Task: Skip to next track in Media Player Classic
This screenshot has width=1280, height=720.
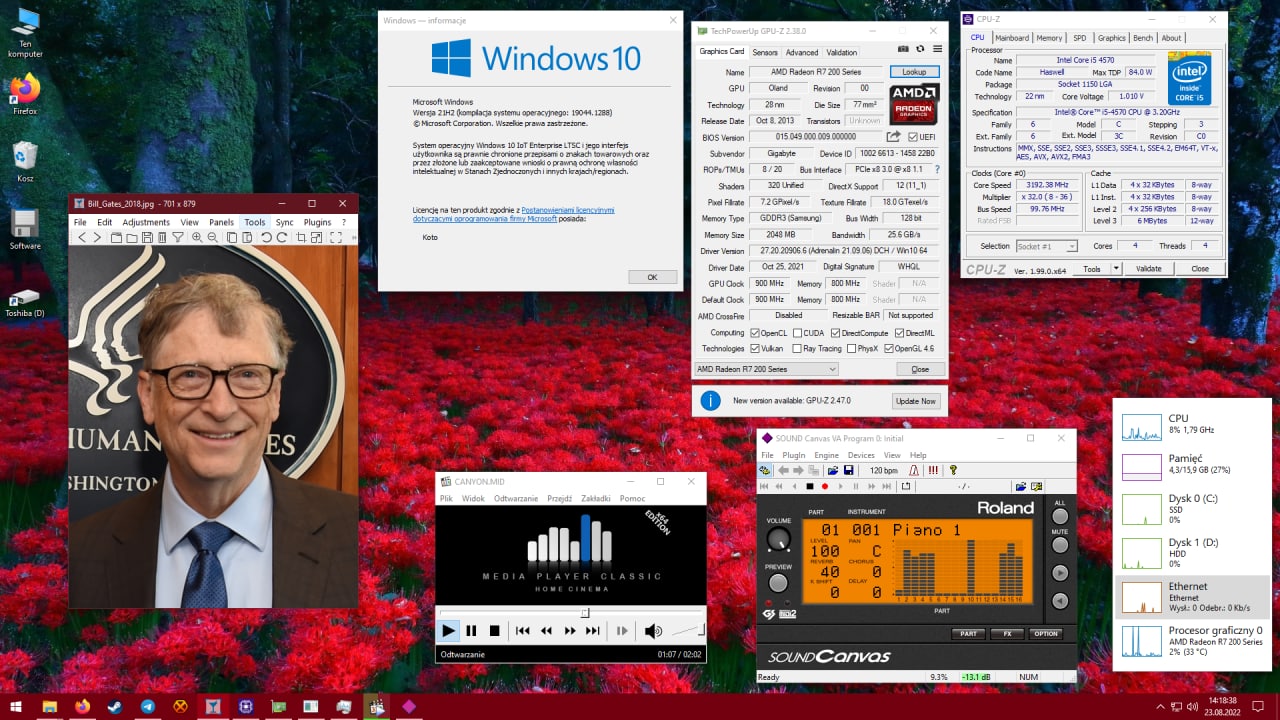Action: [x=593, y=630]
